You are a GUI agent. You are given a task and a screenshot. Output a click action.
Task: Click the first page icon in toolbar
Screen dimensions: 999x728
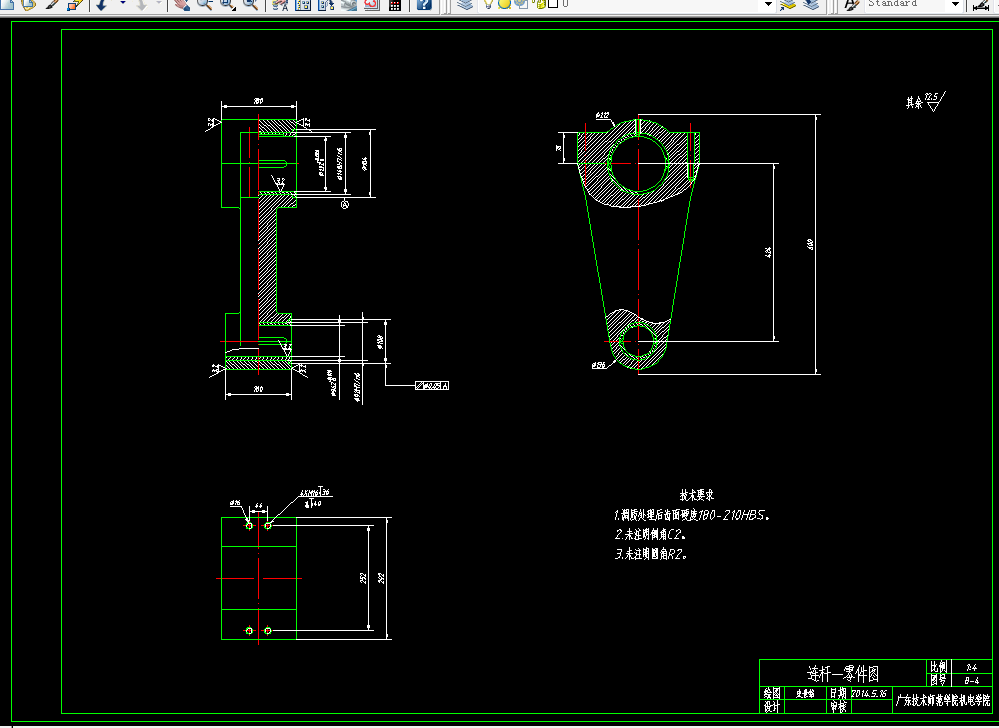tap(6, 5)
